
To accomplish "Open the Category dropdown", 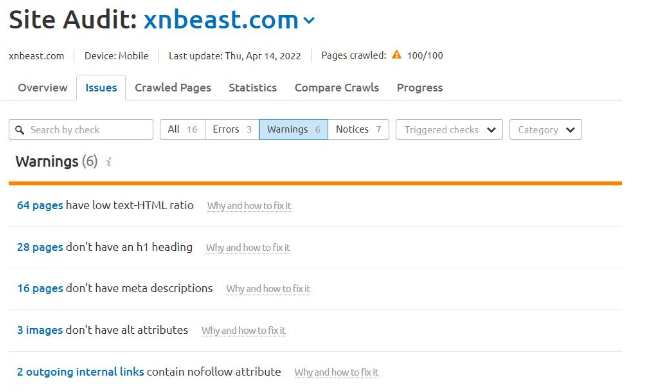I will coord(545,130).
